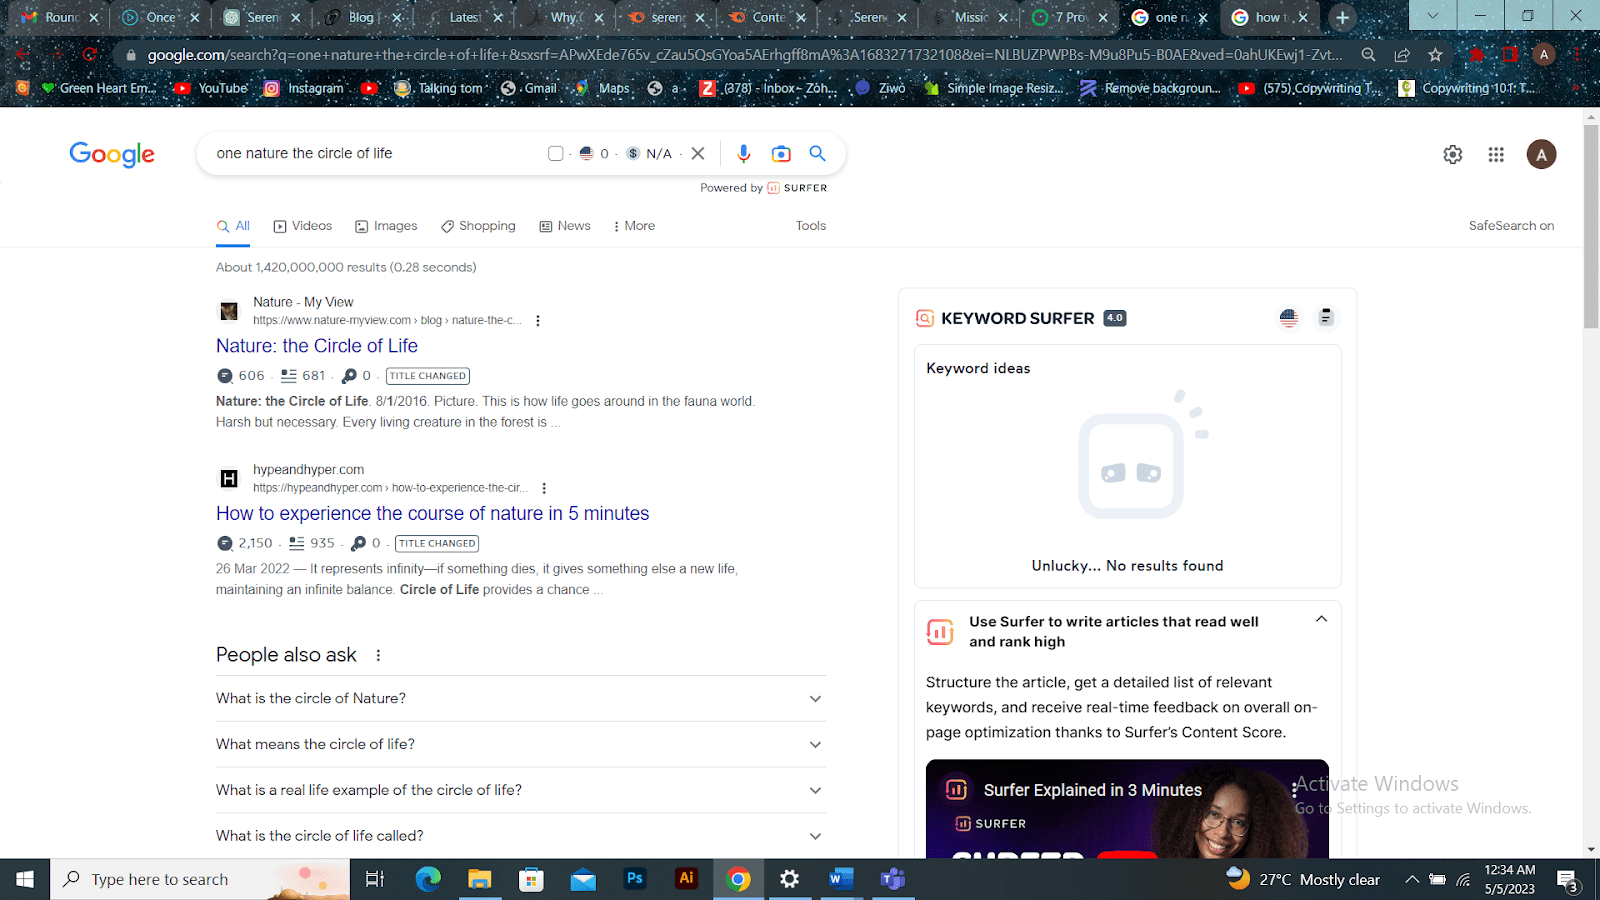Screen dimensions: 1600x900
Task: Reload the page in Chrome
Action: (x=90, y=54)
